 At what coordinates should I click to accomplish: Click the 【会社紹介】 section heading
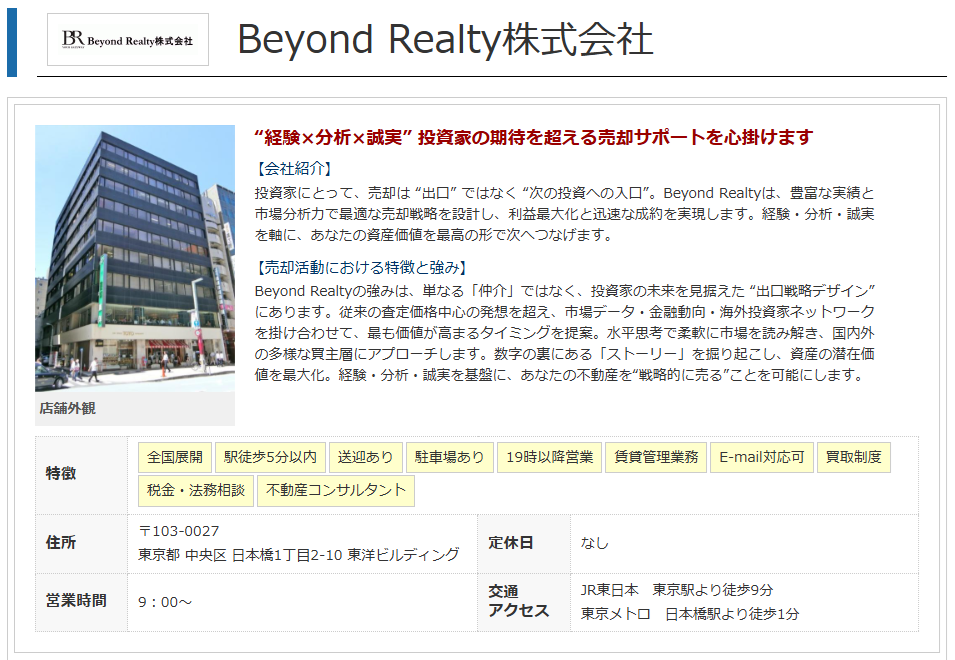point(294,168)
